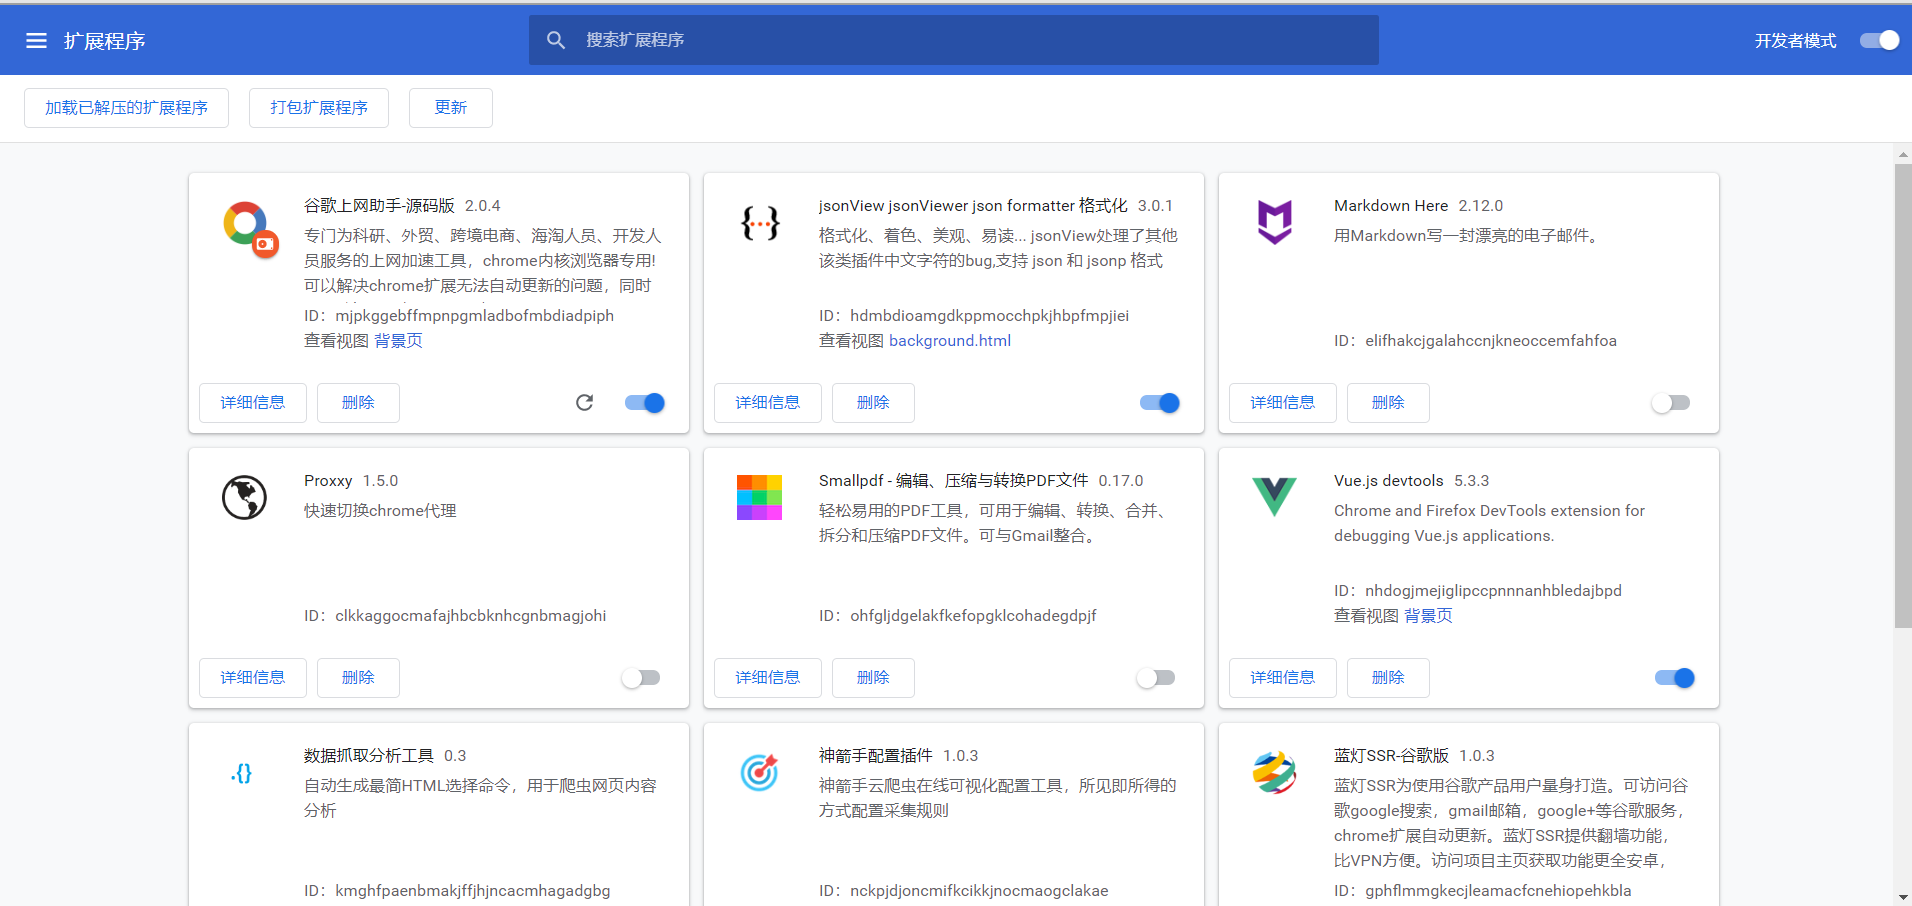The height and width of the screenshot is (906, 1912).
Task: Click the Vue.js devtools logo icon
Action: pos(1274,496)
